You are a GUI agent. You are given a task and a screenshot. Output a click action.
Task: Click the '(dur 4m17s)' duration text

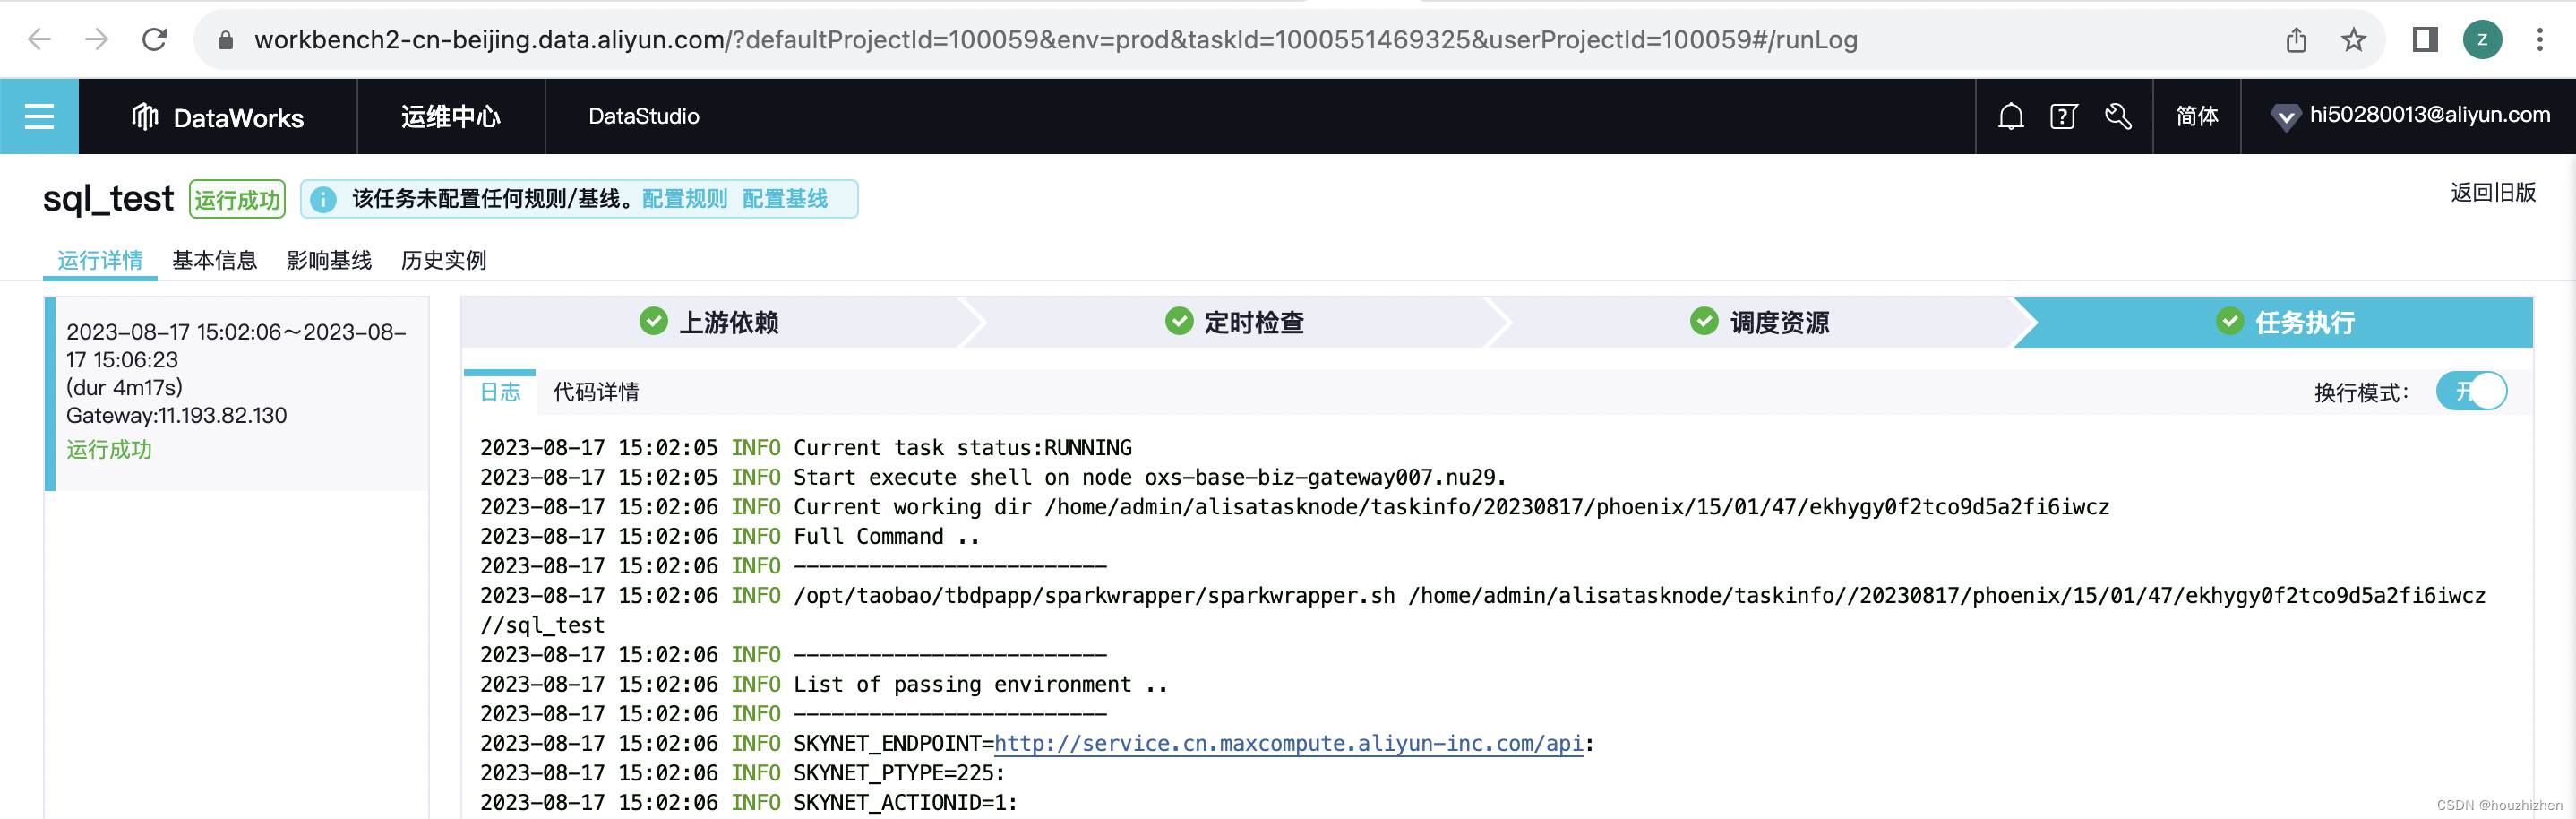(124, 387)
